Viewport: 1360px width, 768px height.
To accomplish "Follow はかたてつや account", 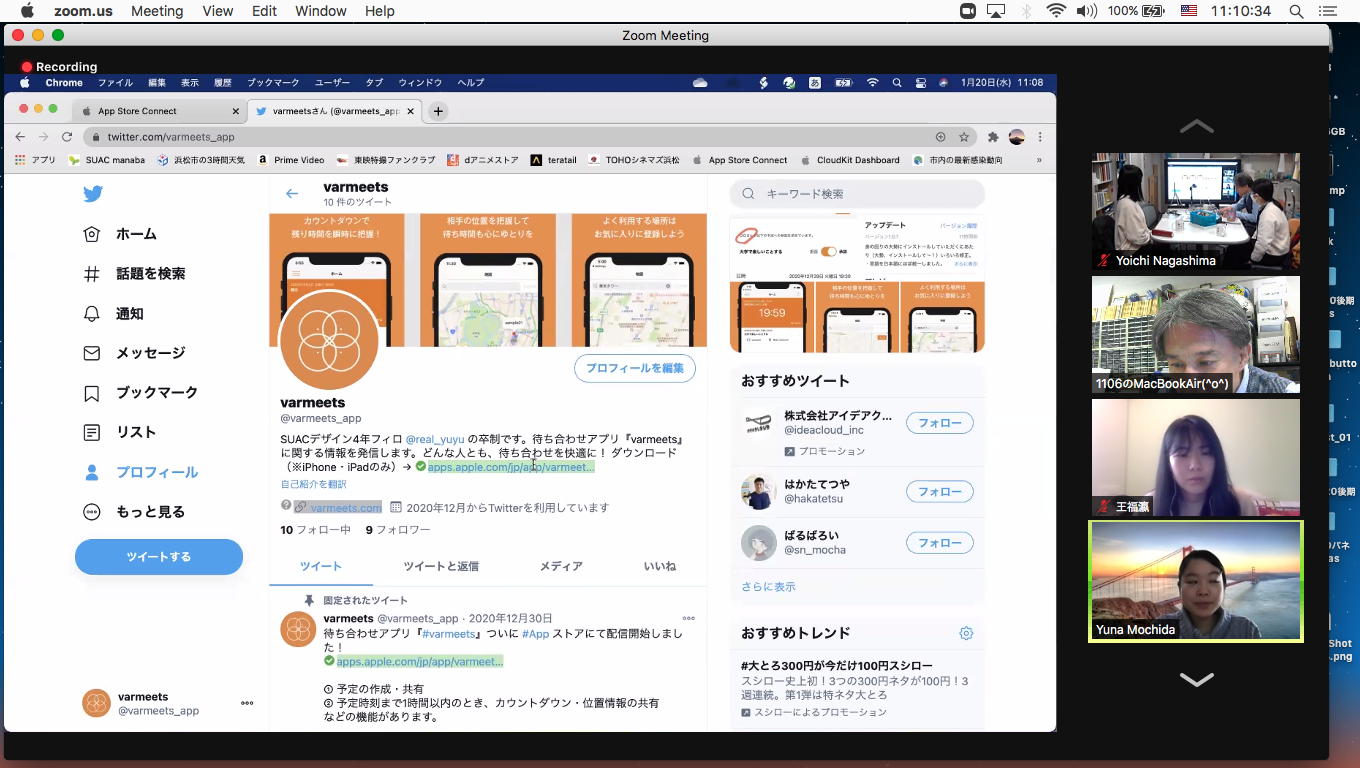I will (940, 491).
